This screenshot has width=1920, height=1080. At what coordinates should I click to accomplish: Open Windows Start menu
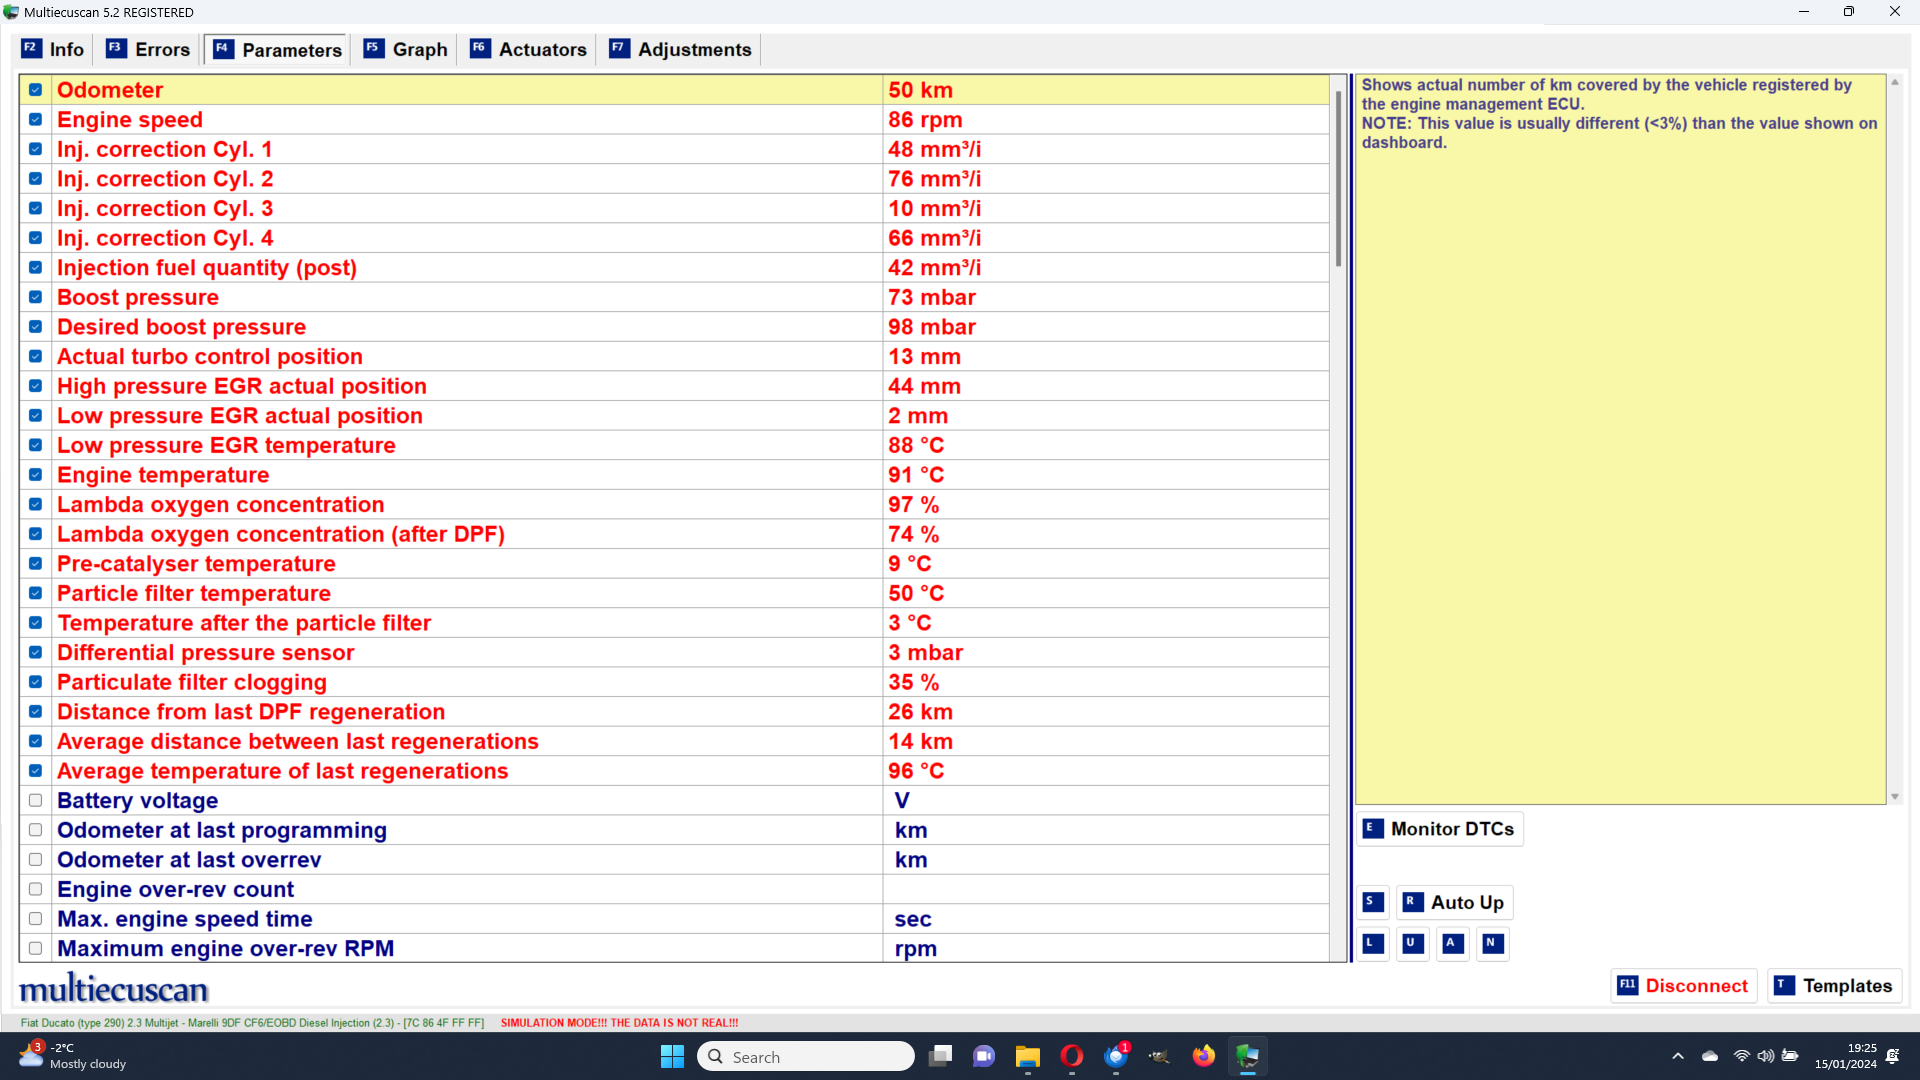[x=672, y=1056]
